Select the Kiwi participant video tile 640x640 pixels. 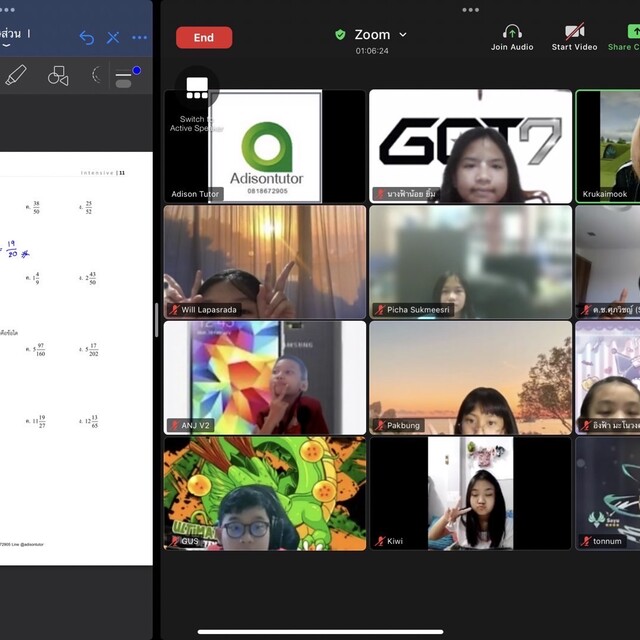(x=470, y=492)
